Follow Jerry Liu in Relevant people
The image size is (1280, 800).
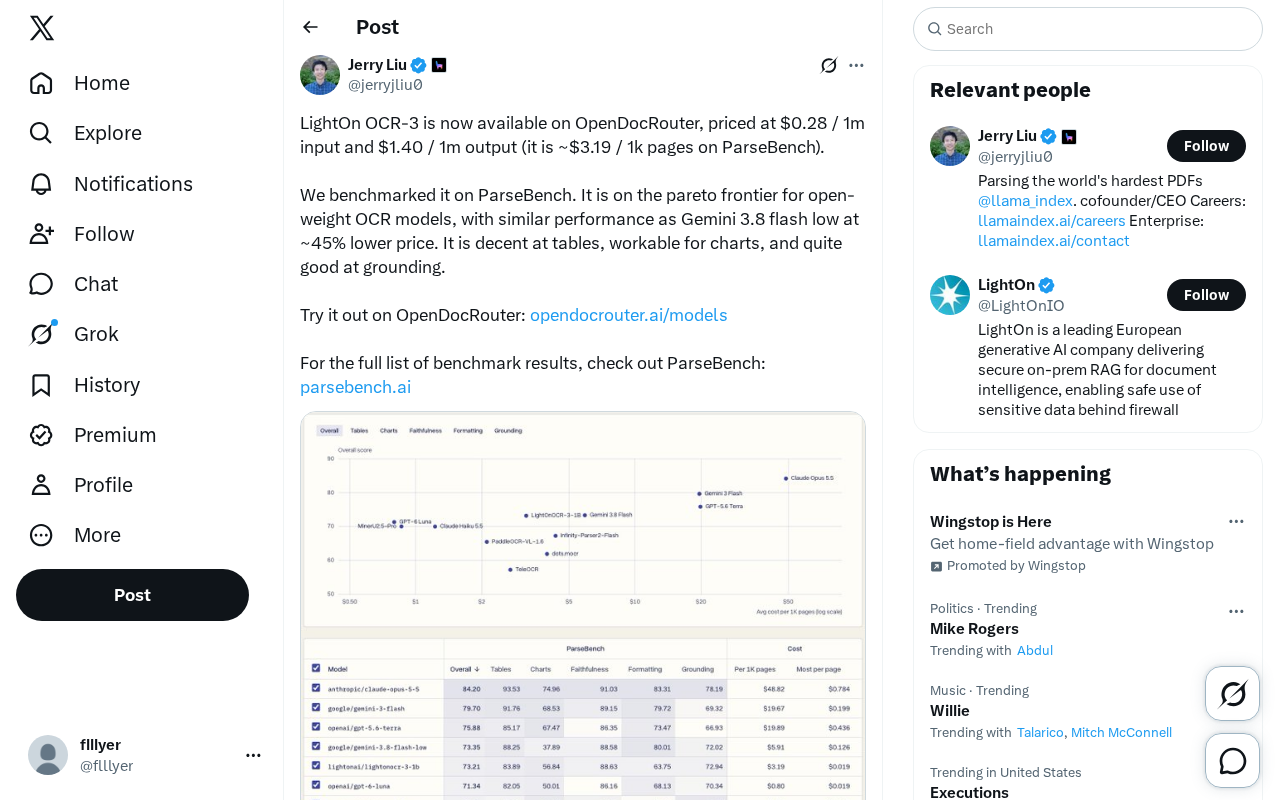pyautogui.click(x=1206, y=146)
